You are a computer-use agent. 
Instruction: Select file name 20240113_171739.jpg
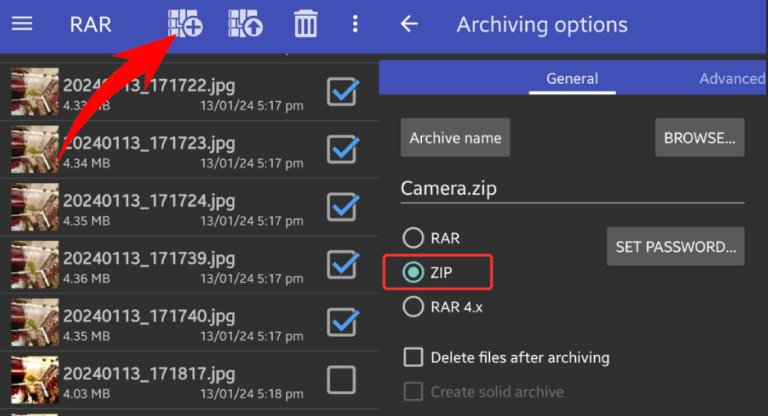coord(149,258)
